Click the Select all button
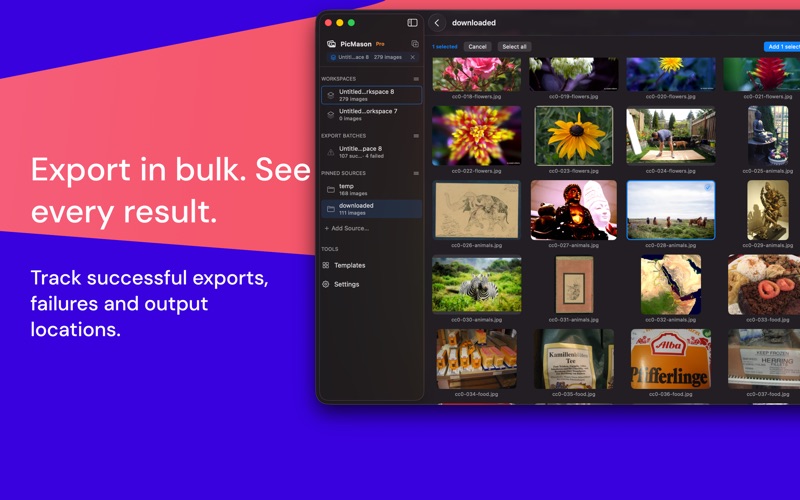The height and width of the screenshot is (500, 800). [x=514, y=46]
